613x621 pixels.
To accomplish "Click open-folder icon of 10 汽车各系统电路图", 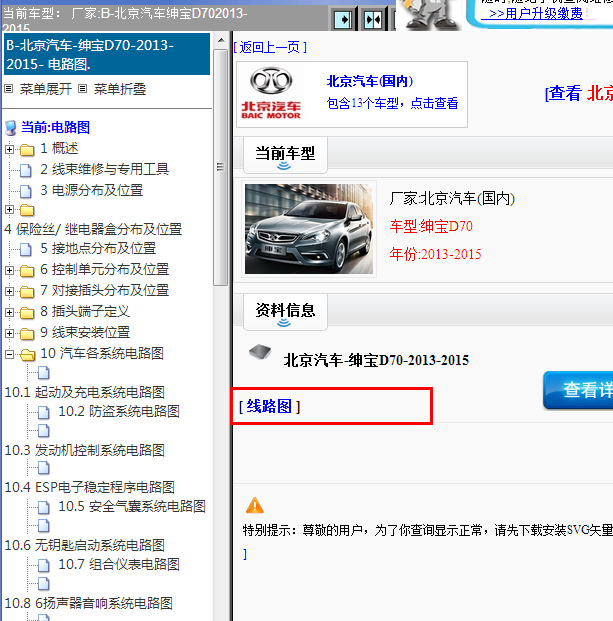I will coord(27,354).
